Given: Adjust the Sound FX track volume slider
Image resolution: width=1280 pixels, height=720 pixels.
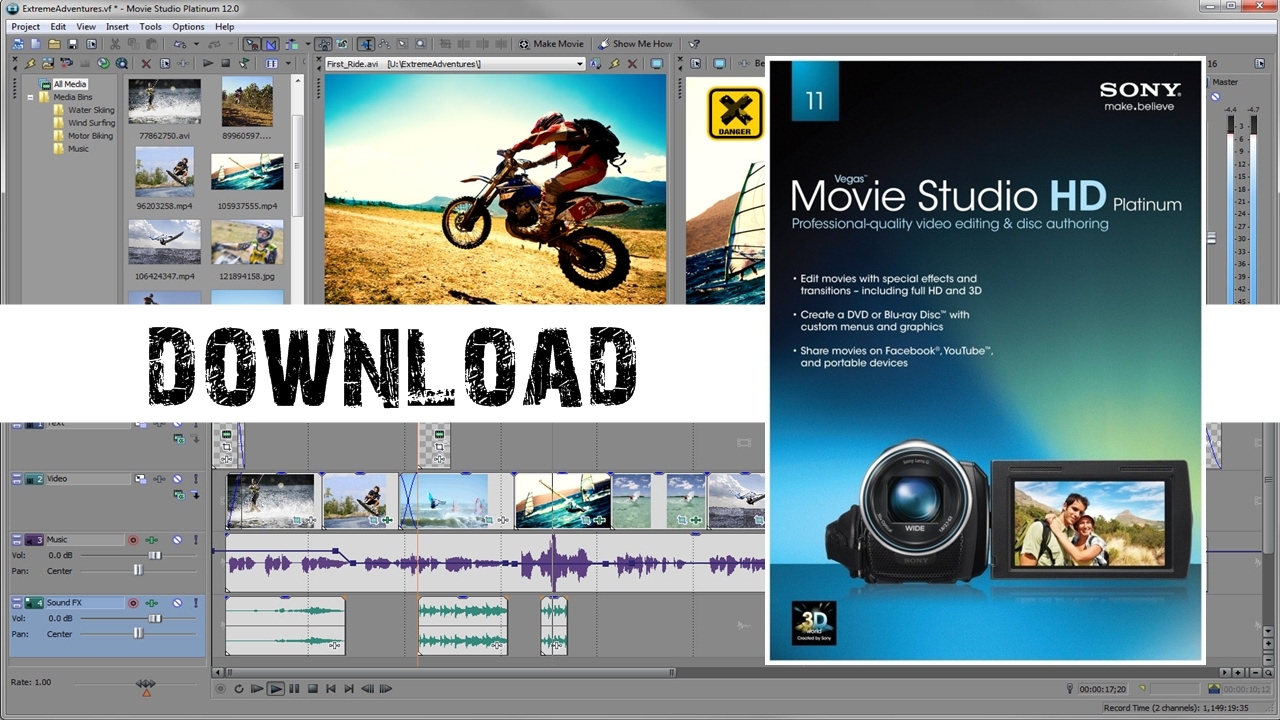Looking at the screenshot, I should tap(155, 618).
